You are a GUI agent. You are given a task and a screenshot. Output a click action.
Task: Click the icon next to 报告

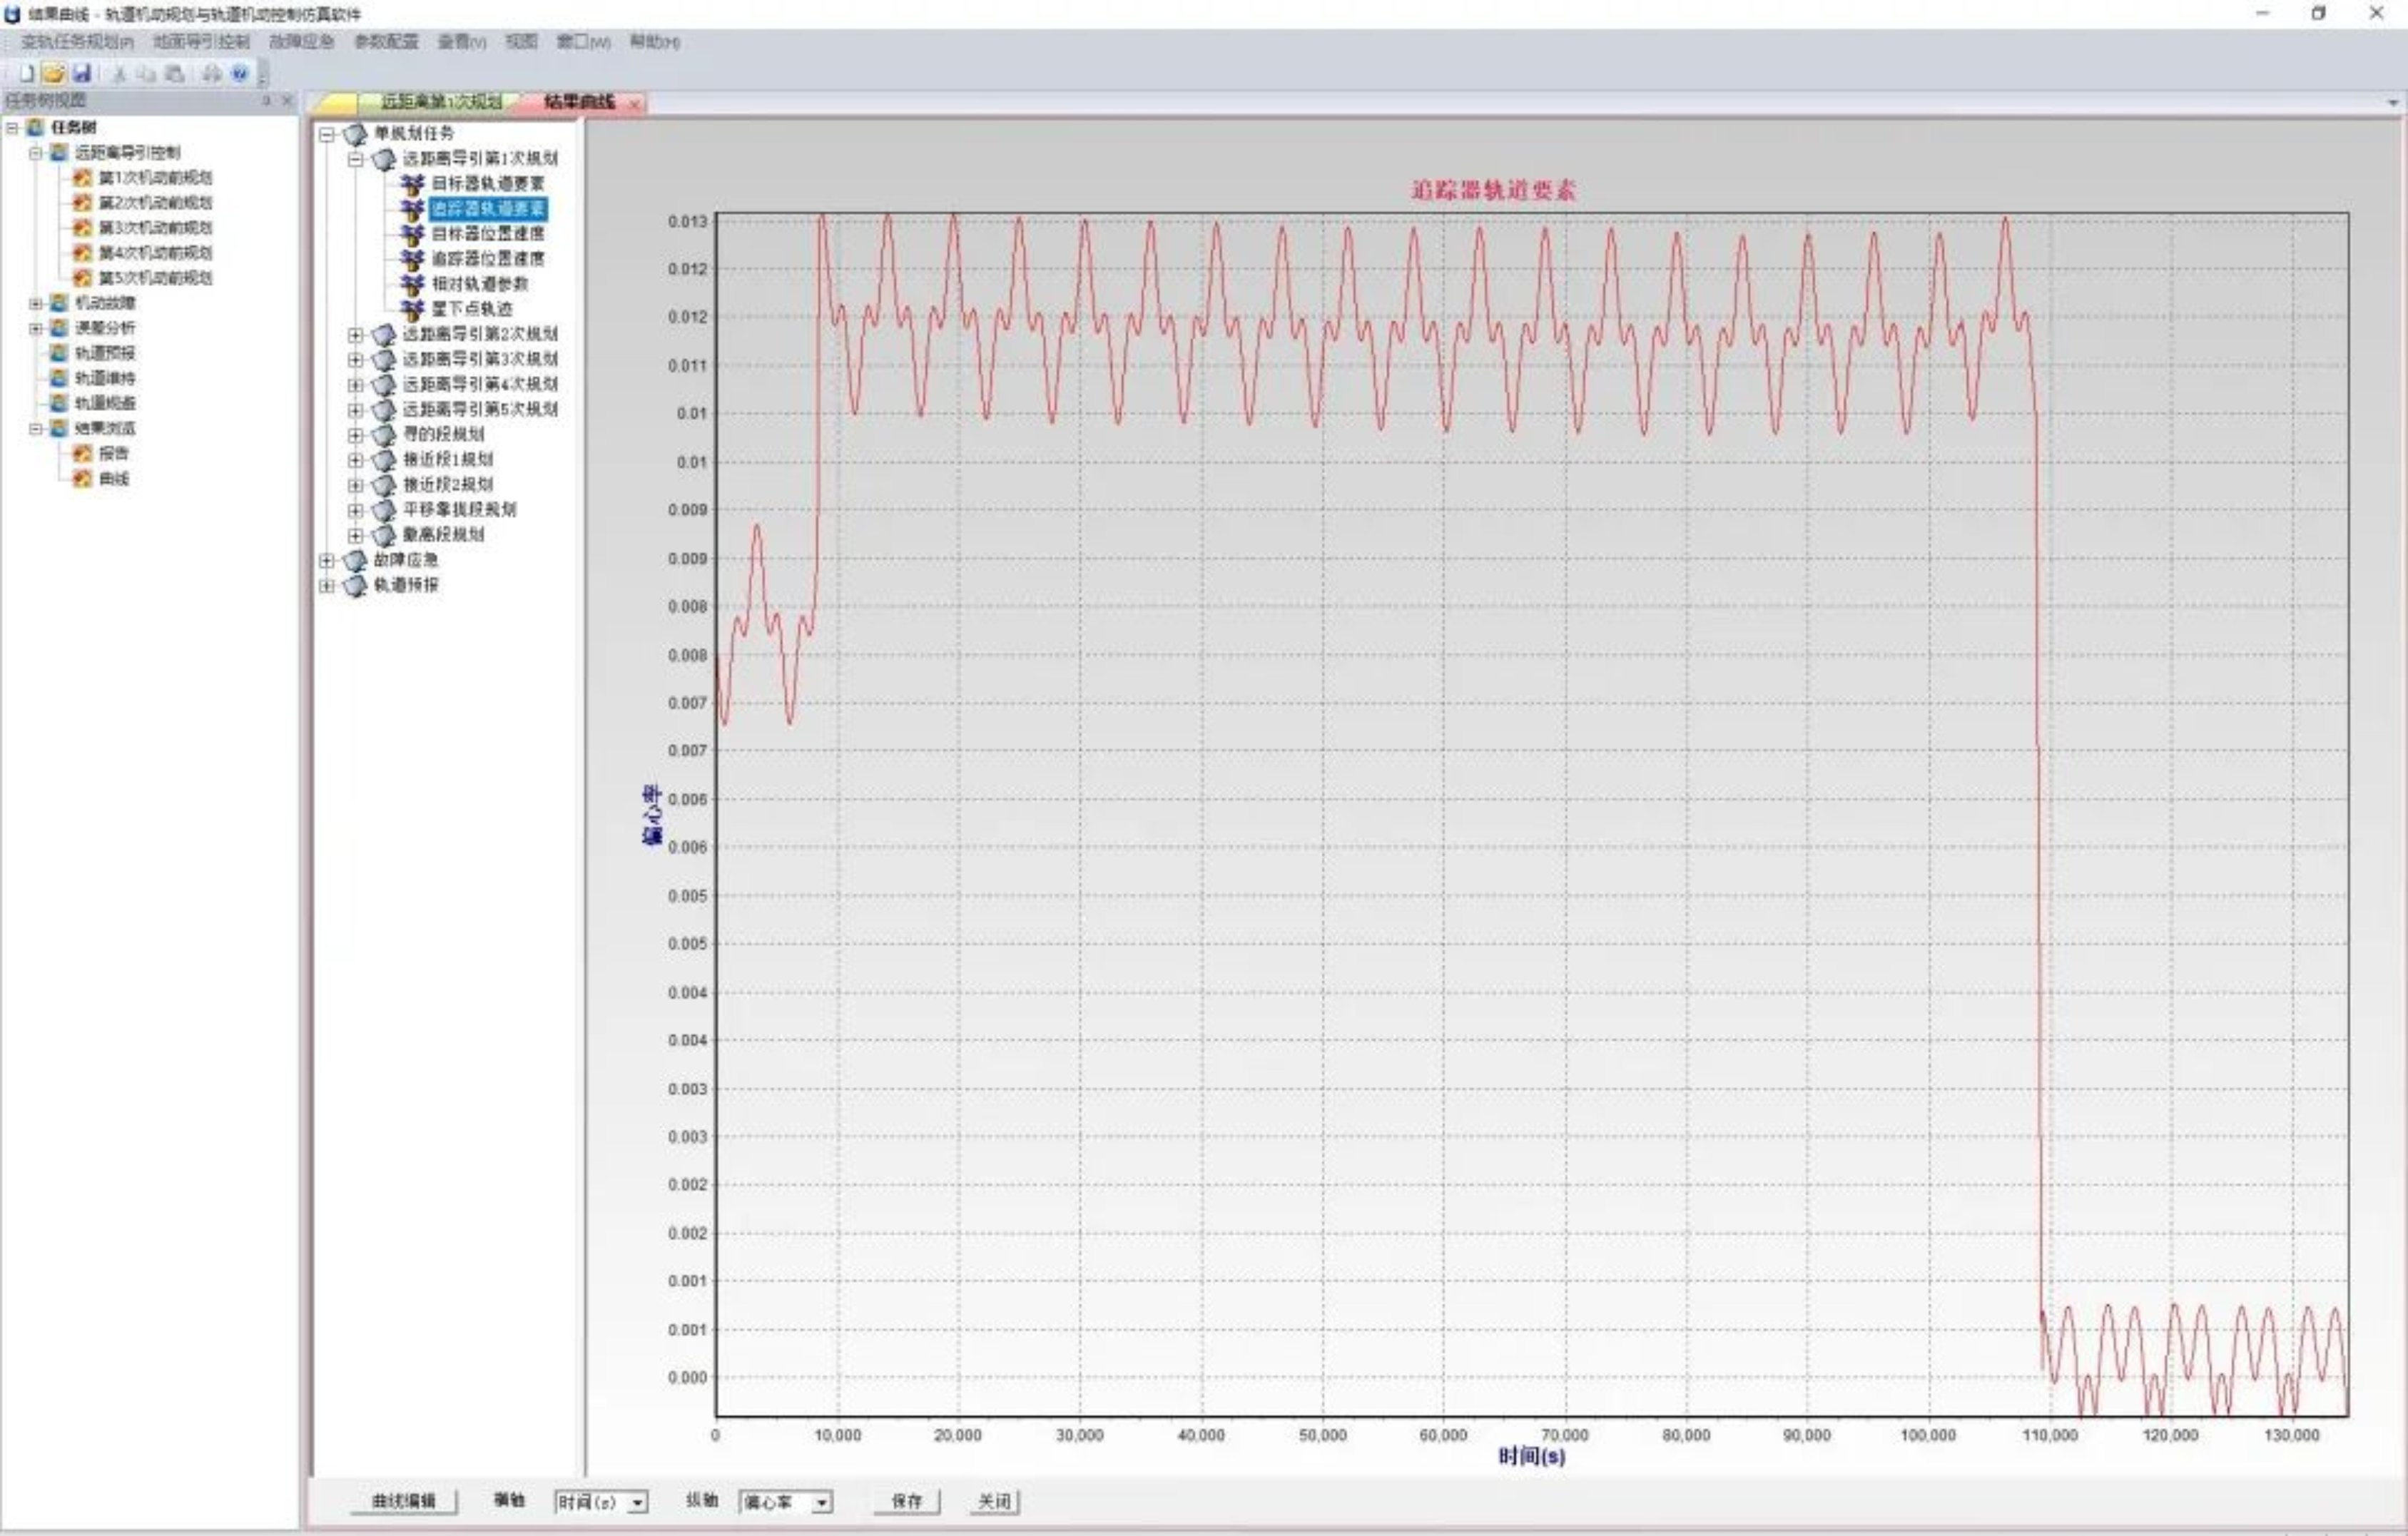[83, 453]
